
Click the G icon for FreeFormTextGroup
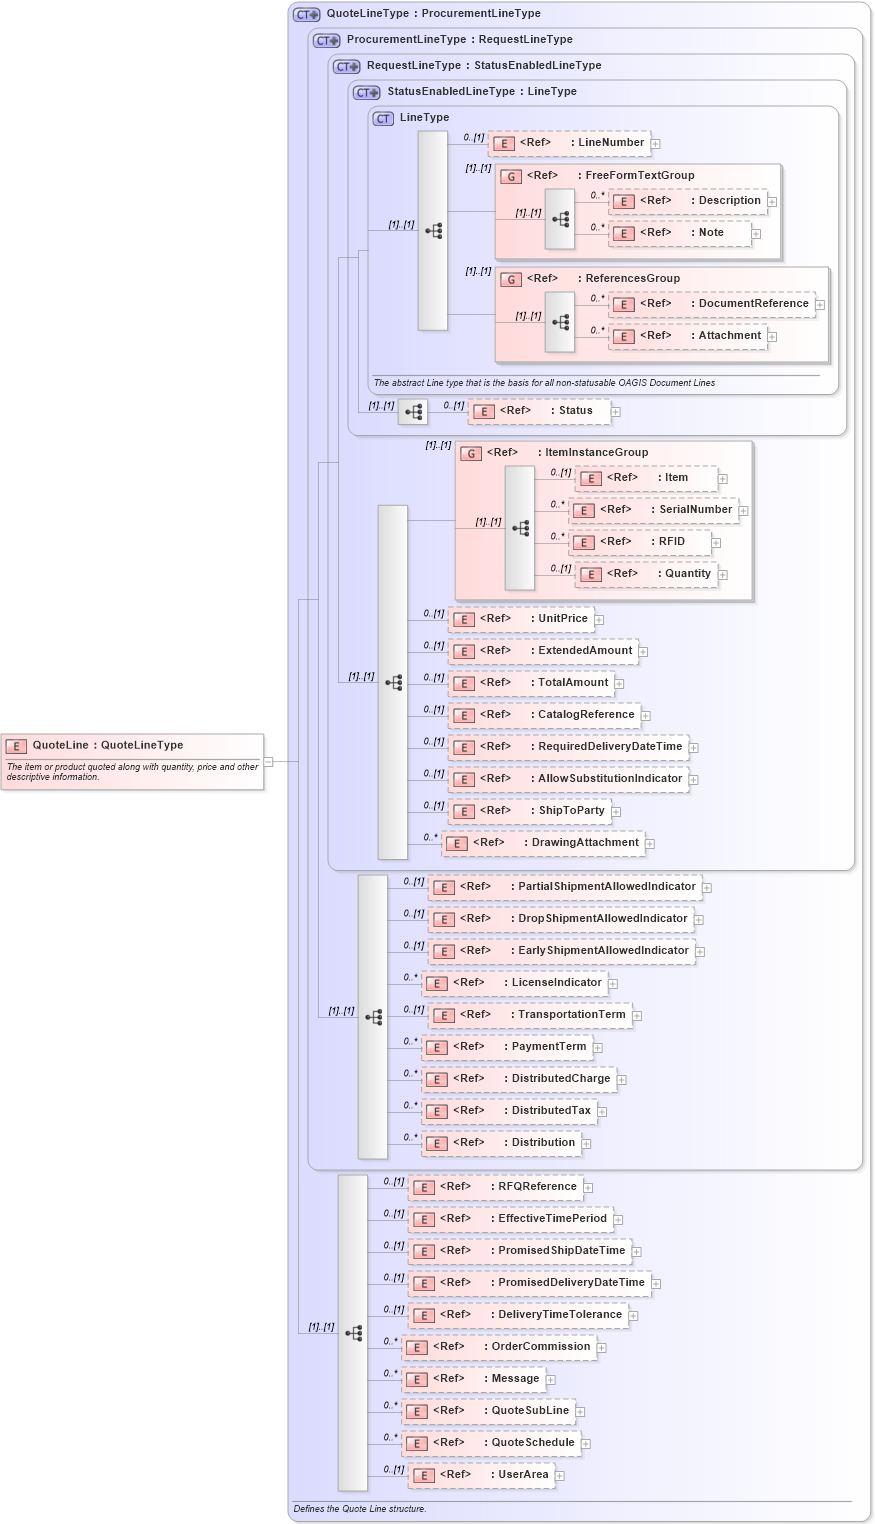(510, 175)
